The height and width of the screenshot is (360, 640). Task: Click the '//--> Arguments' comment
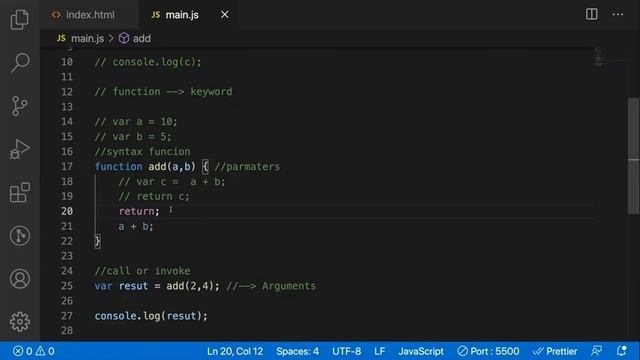[271, 286]
